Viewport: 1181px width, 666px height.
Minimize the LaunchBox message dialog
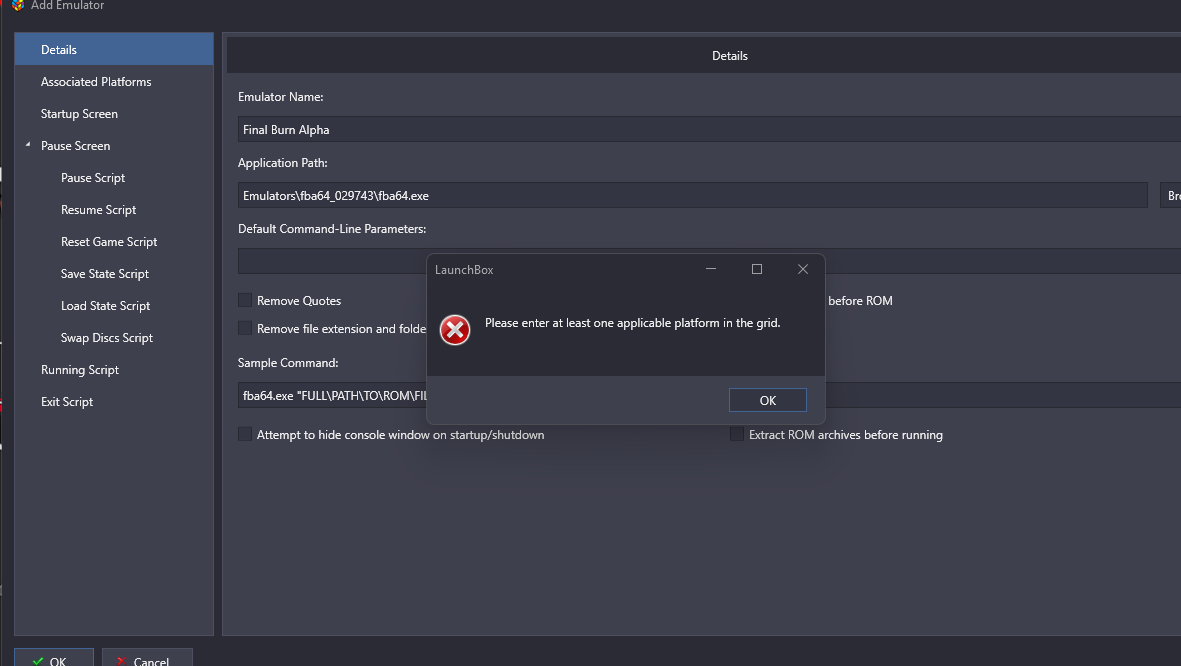point(710,269)
